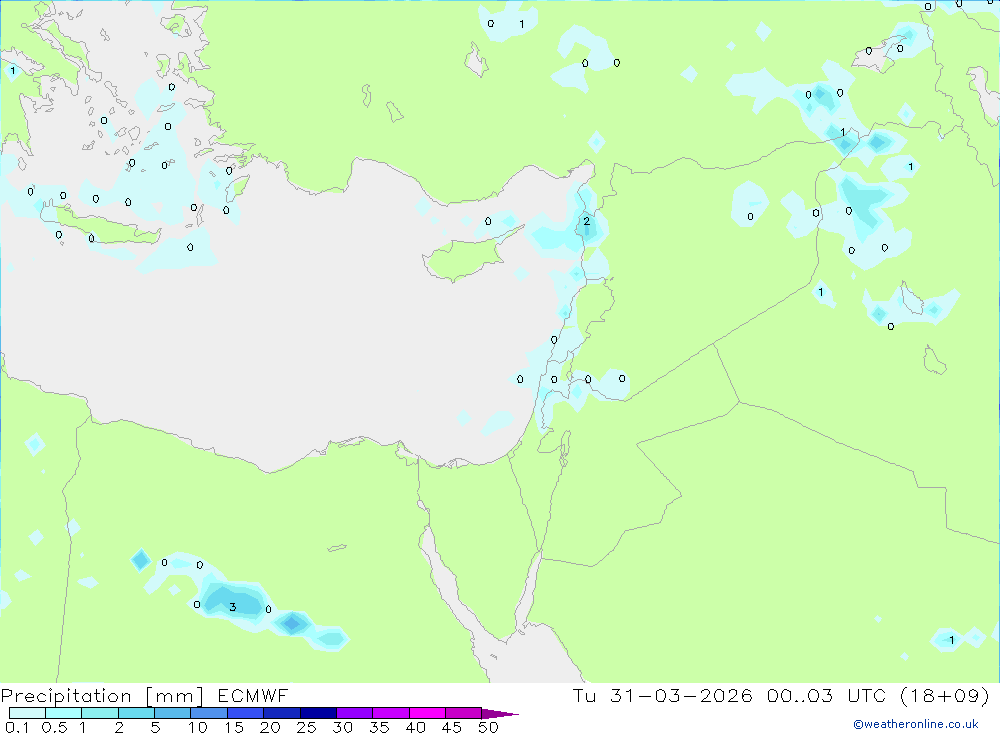Click the precipitation value "2" on Syrian coast
The height and width of the screenshot is (733, 1000).
(587, 221)
